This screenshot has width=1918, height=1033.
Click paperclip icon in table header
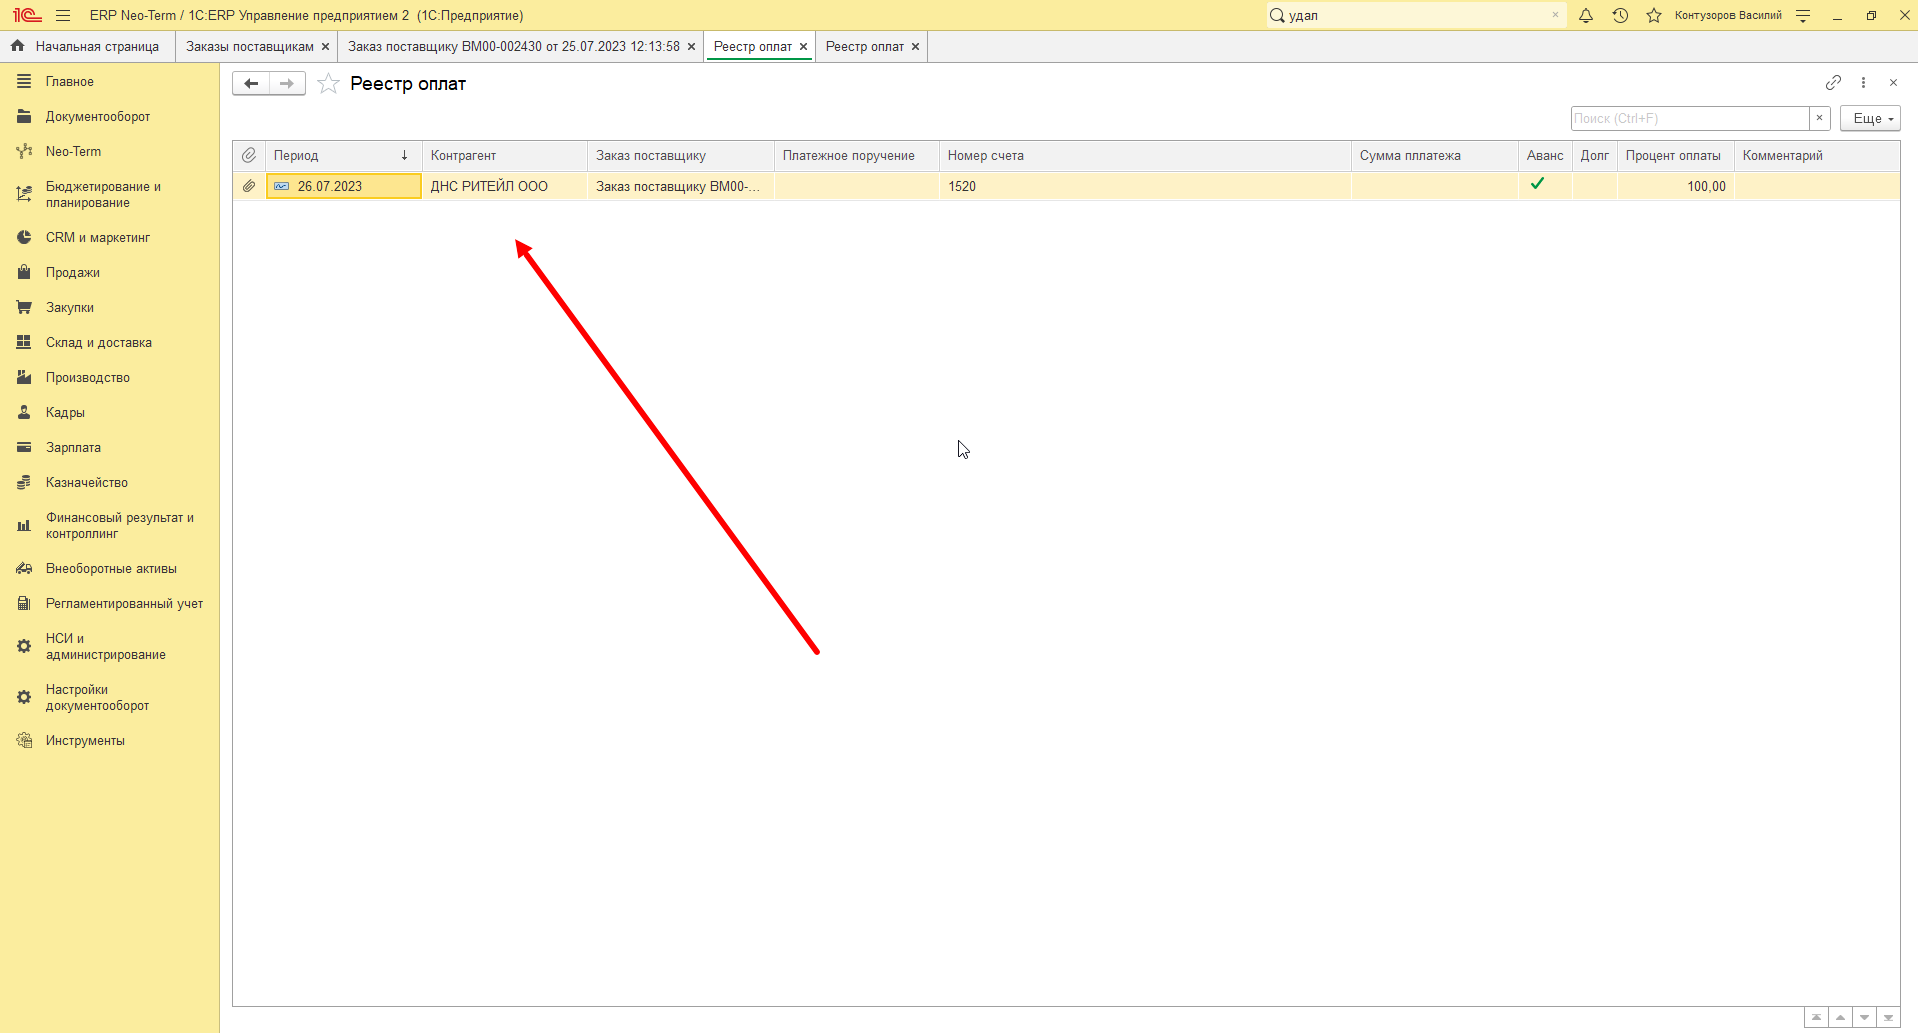coord(249,155)
